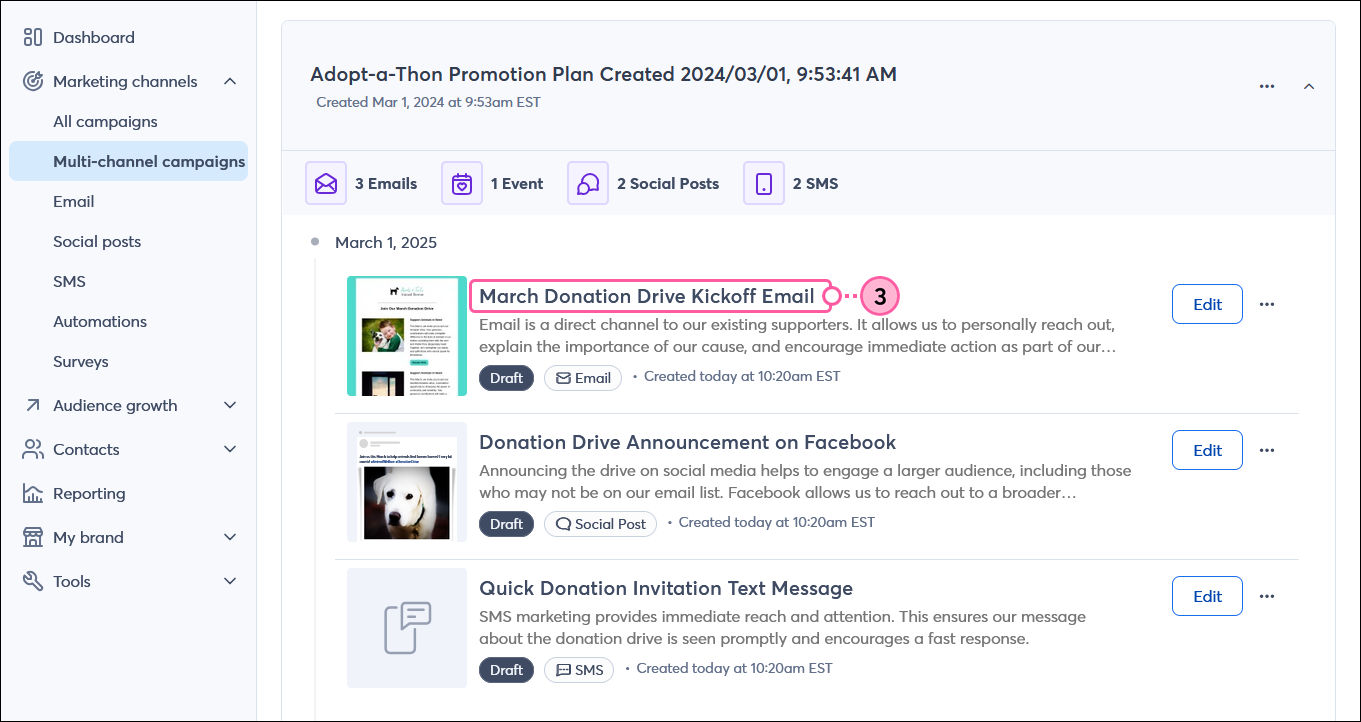
Task: Open more options for Kickoff Email row
Action: (1267, 304)
